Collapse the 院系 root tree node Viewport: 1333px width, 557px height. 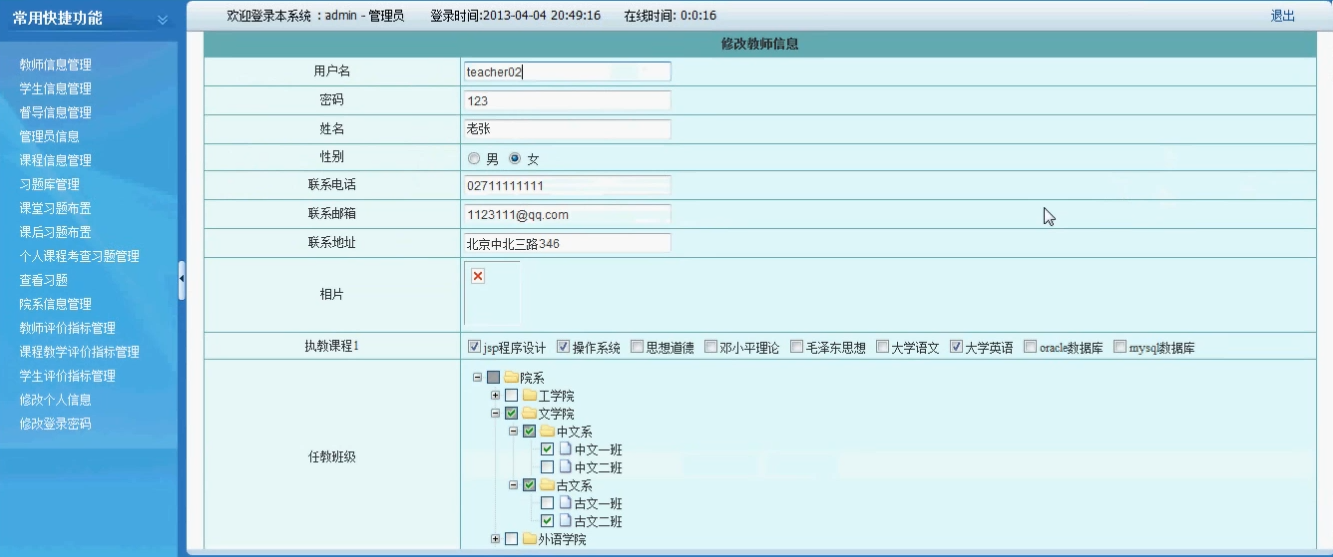click(477, 378)
